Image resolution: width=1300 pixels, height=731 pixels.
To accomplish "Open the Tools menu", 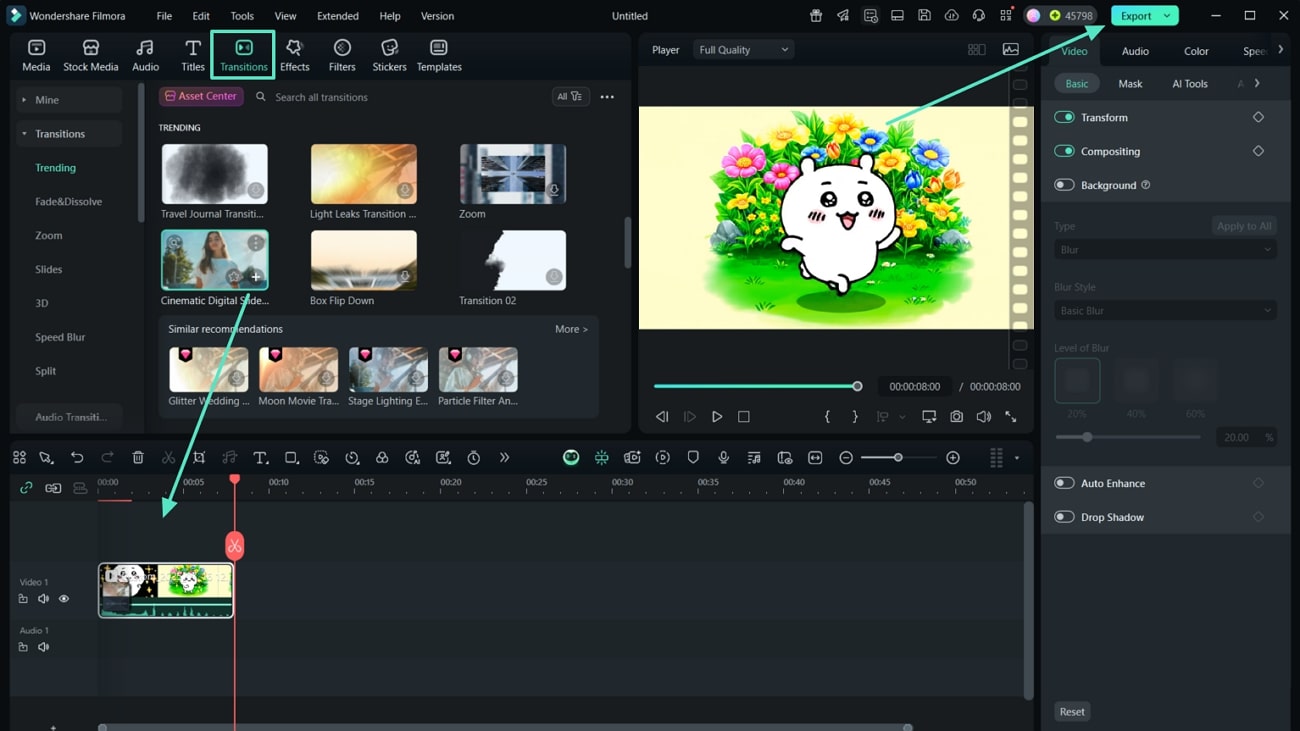I will [x=242, y=16].
